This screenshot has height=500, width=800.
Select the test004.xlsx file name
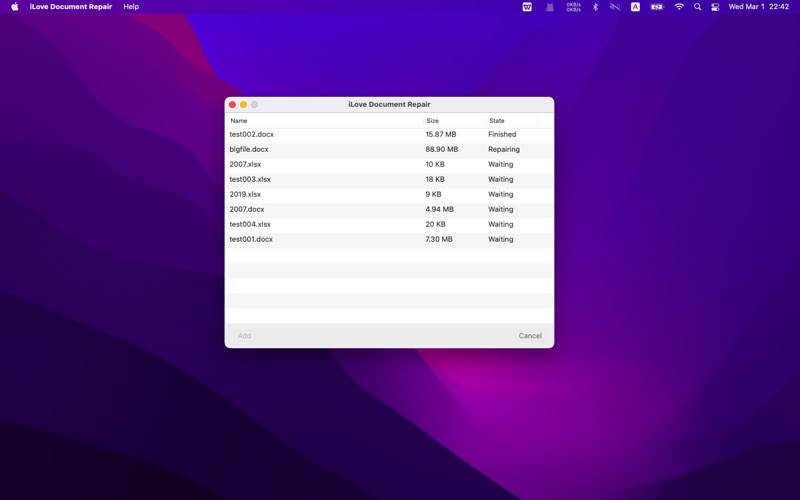(x=250, y=224)
